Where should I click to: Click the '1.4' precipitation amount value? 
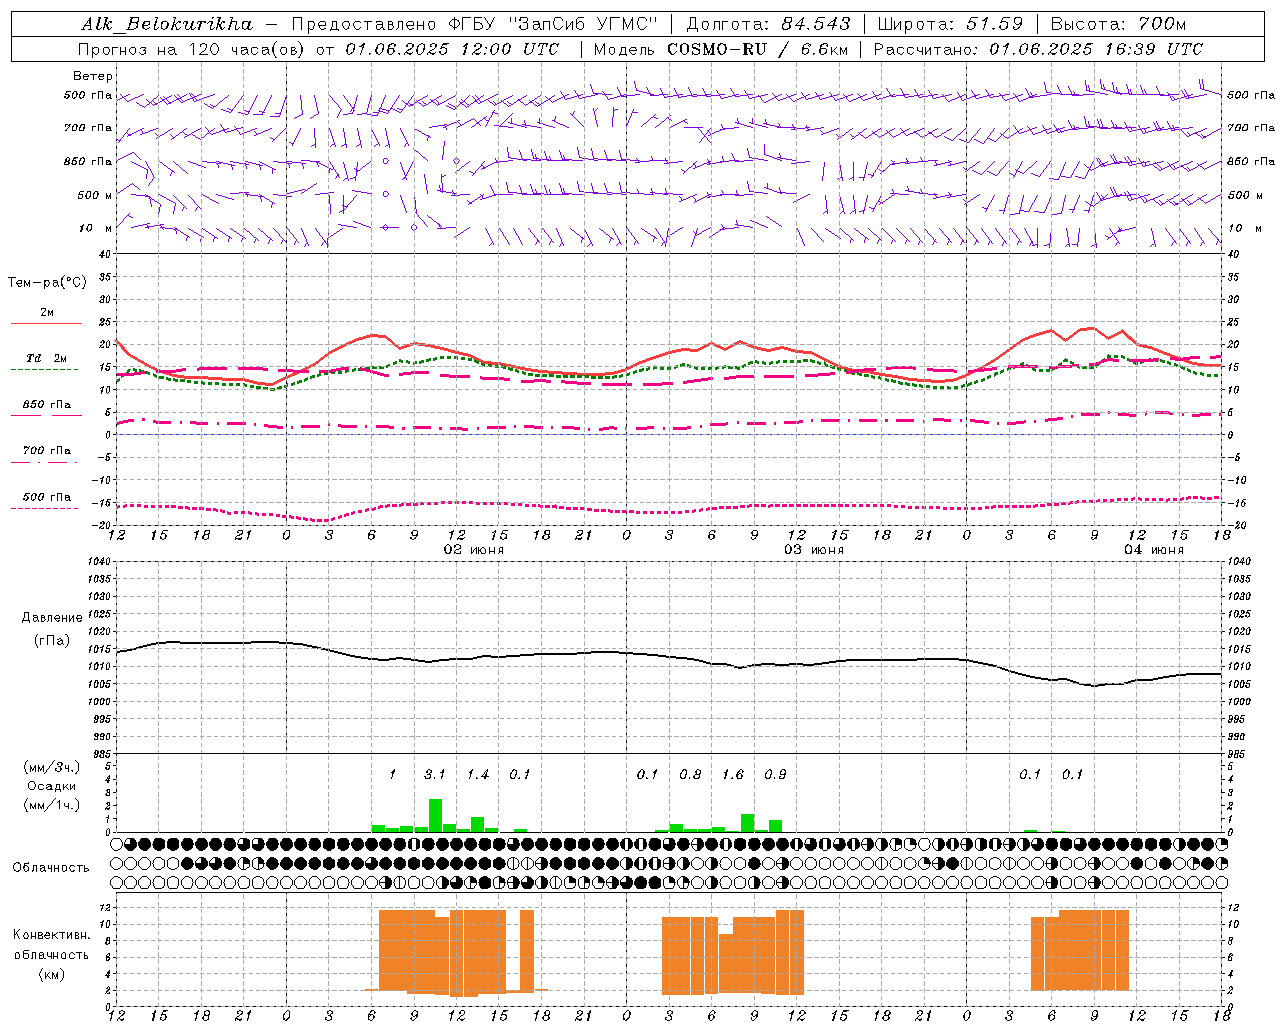[x=478, y=774]
